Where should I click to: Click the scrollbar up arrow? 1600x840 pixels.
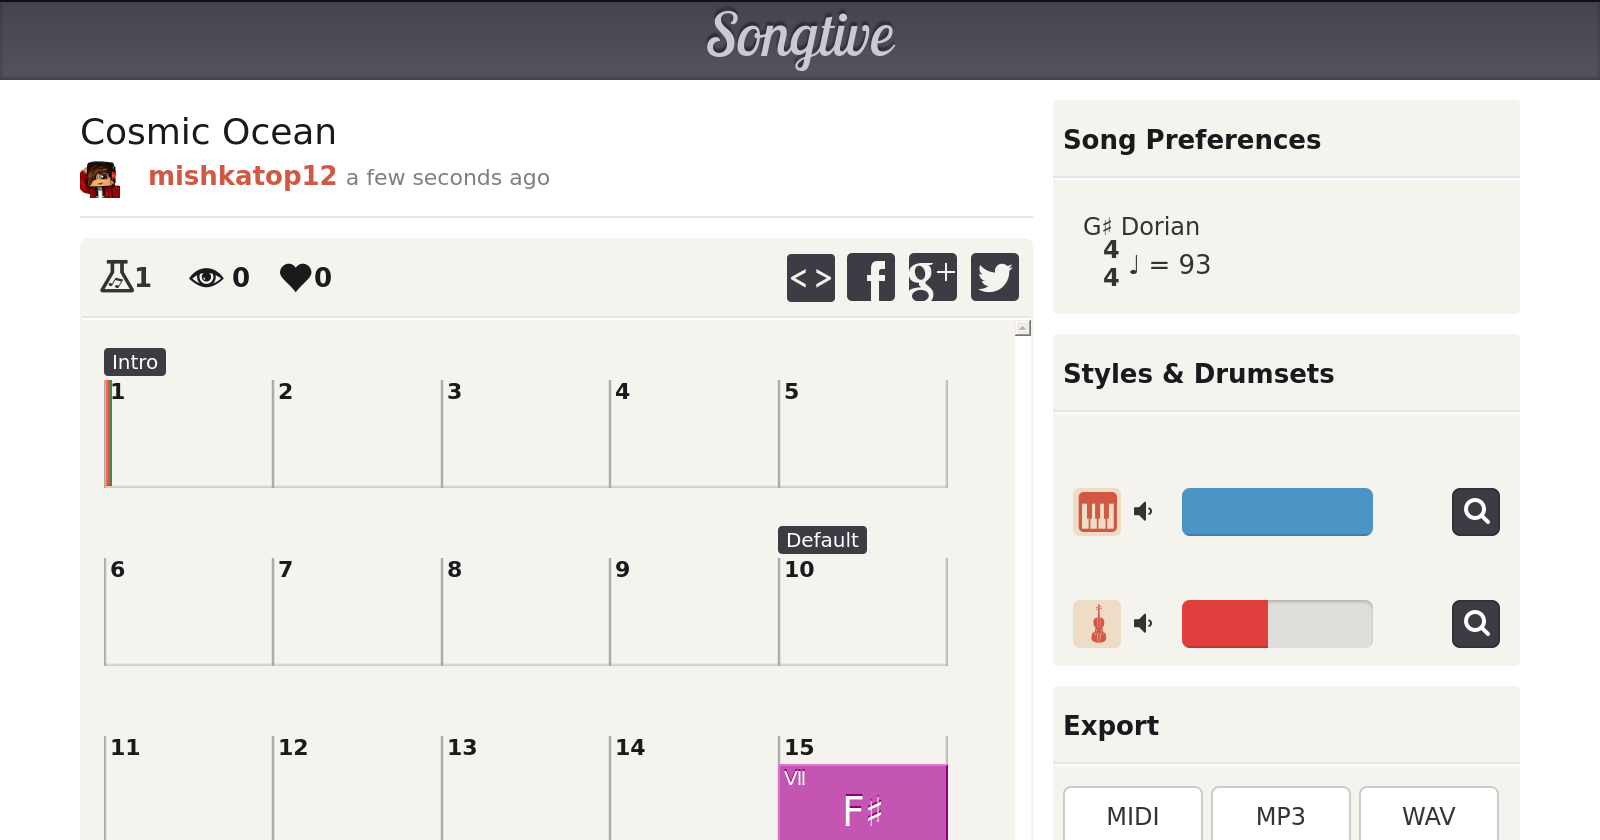(x=1022, y=328)
